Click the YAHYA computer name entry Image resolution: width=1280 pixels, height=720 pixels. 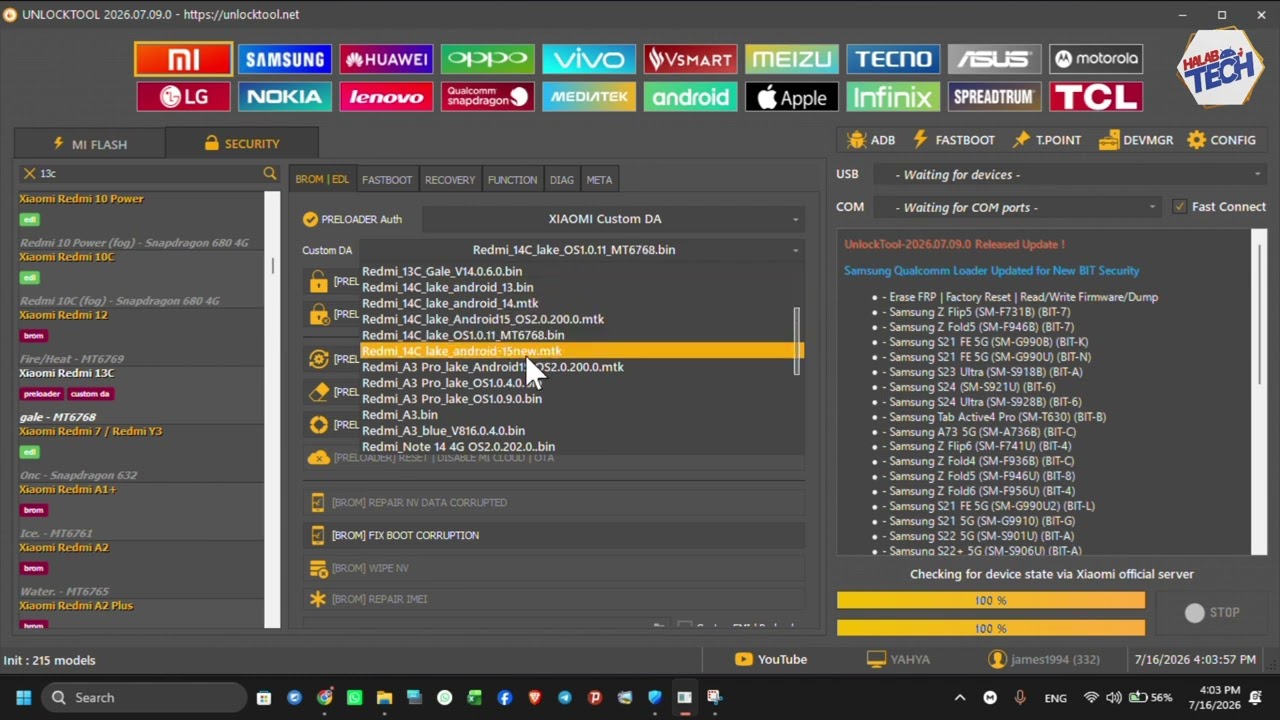[x=898, y=659]
